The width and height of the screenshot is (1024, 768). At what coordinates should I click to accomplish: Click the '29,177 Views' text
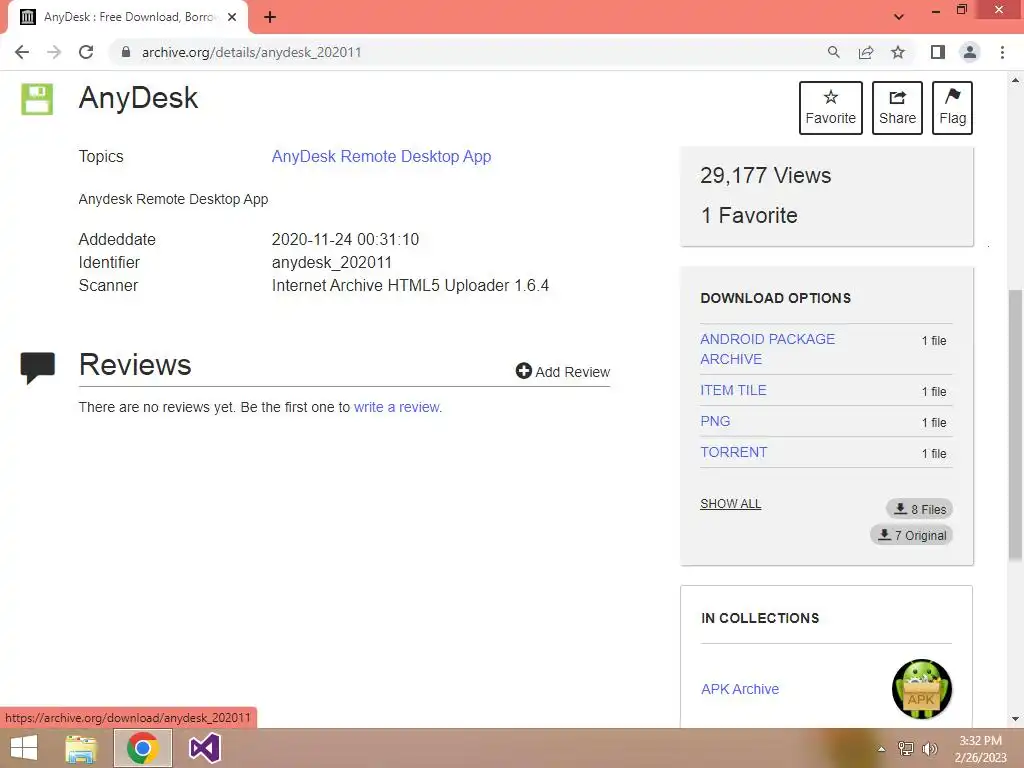point(765,176)
